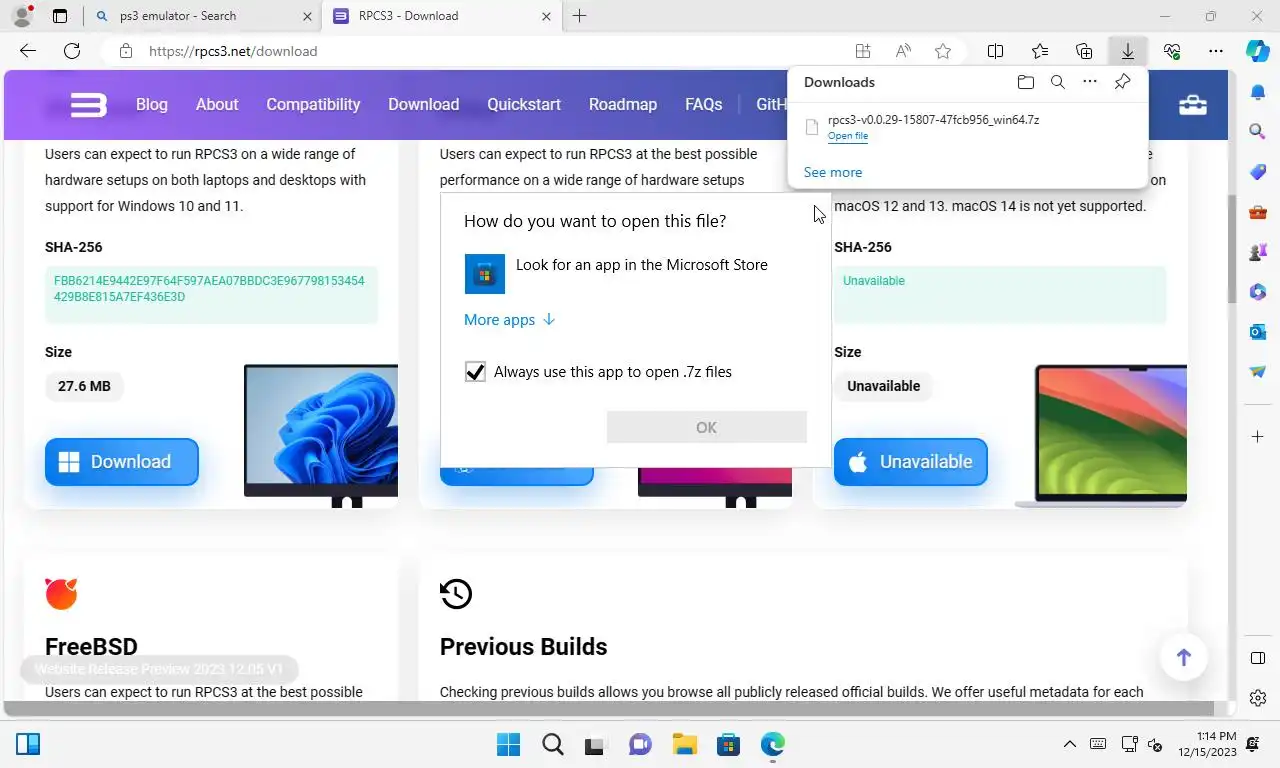Open Microsoft Store from taskbar
Viewport: 1280px width, 768px height.
coord(728,744)
